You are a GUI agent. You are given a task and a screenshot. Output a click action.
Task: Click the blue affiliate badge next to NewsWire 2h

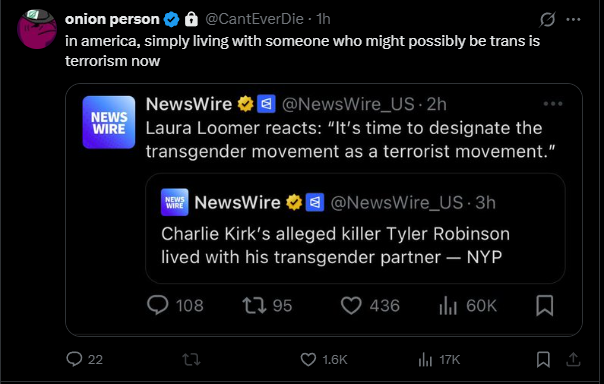pos(266,104)
